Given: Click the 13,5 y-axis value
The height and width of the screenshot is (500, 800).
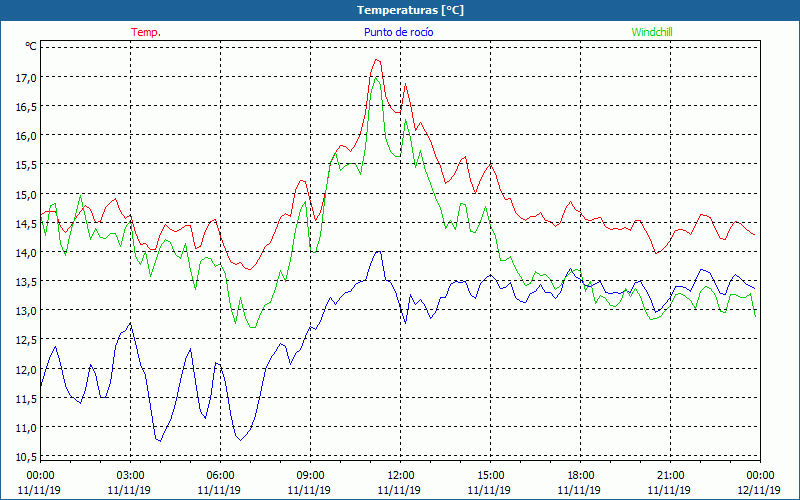Looking at the screenshot, I should point(27,282).
